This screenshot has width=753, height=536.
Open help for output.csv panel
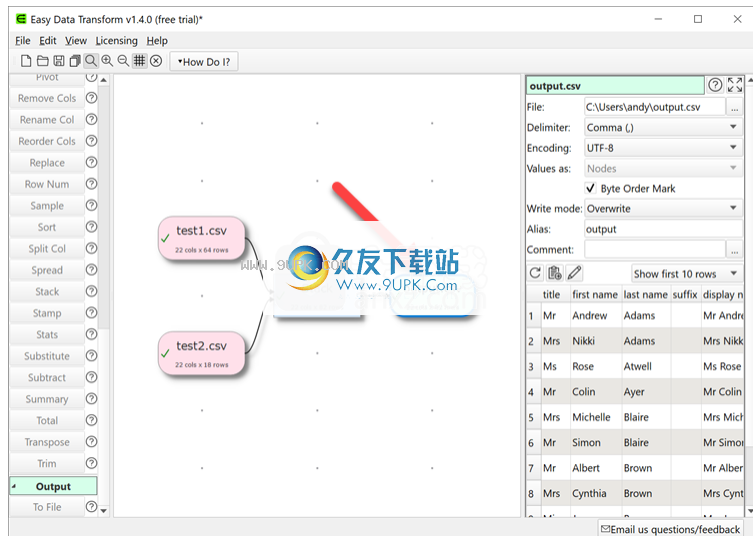[715, 85]
